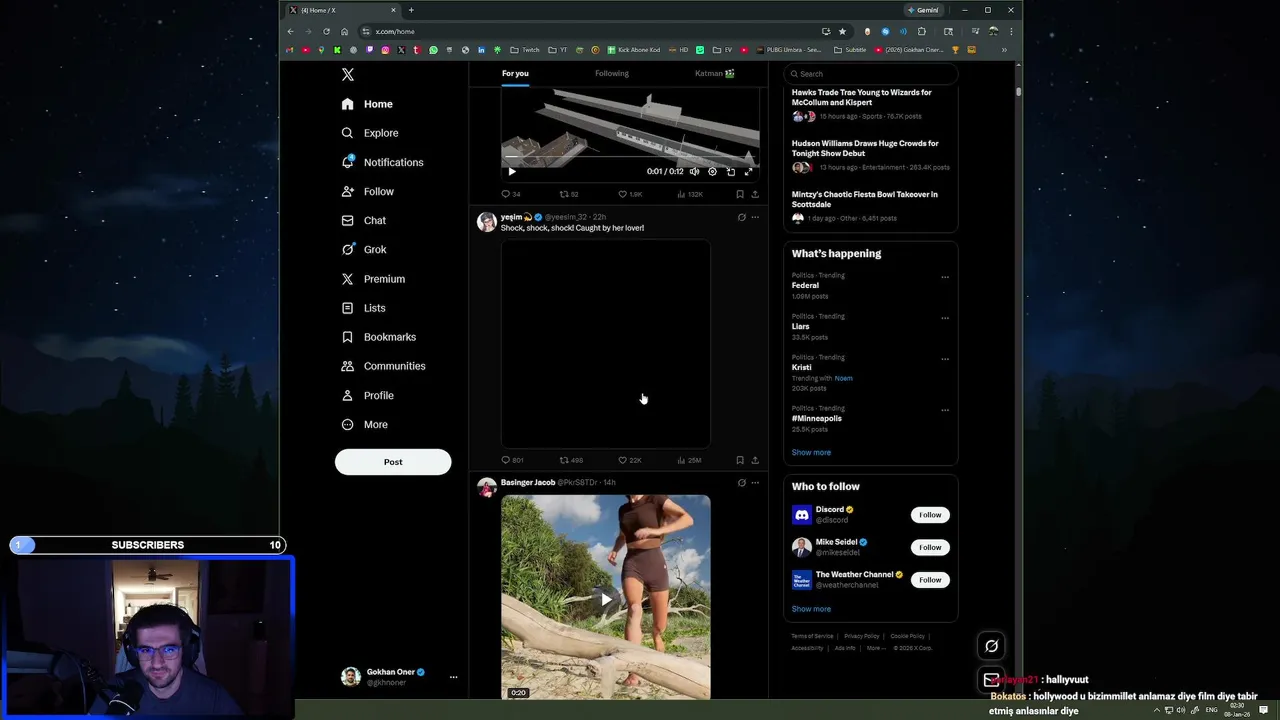View analytics of the post with 25M views
This screenshot has width=1280, height=720.
point(689,460)
